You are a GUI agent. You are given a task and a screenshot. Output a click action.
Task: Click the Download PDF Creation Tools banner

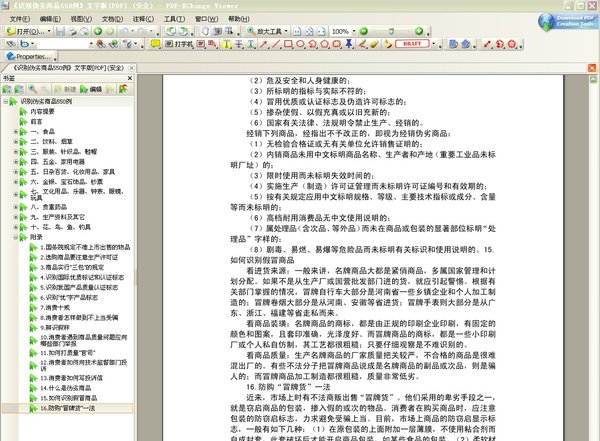(567, 21)
